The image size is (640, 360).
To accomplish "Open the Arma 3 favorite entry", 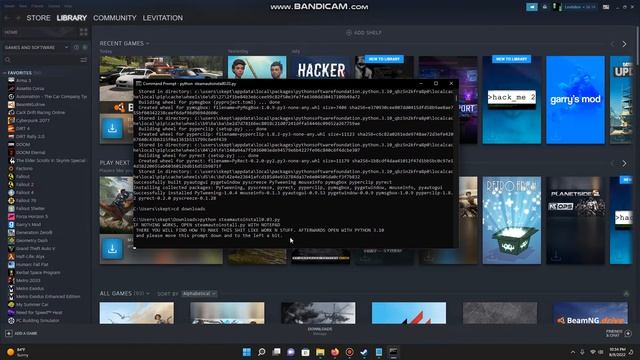I will (23, 80).
